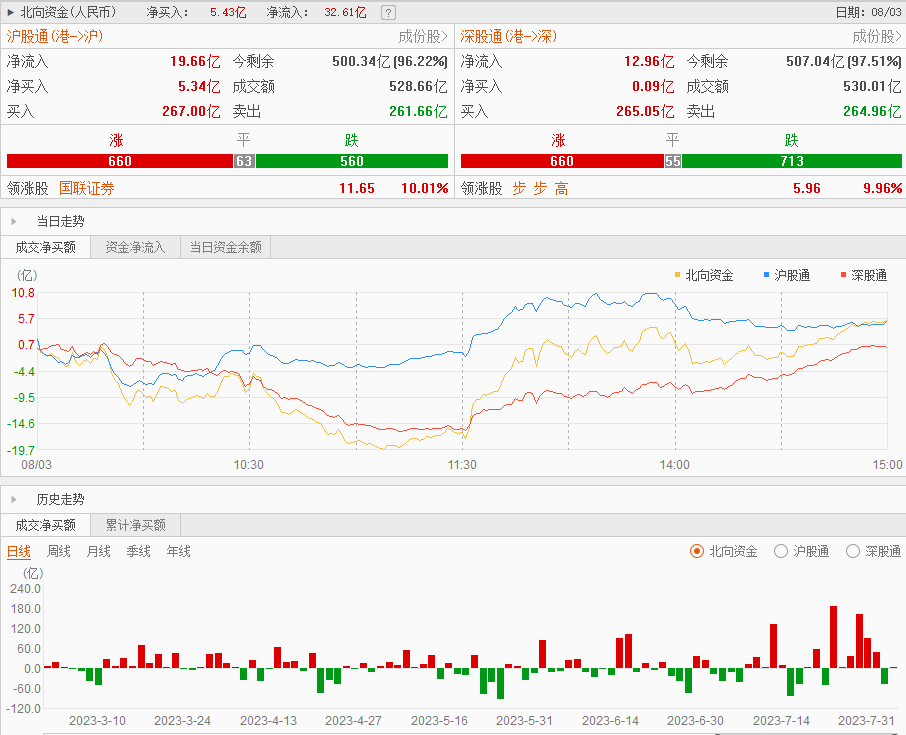This screenshot has width=906, height=735.
Task: Switch to 资金净流入 tab
Action: click(x=135, y=247)
